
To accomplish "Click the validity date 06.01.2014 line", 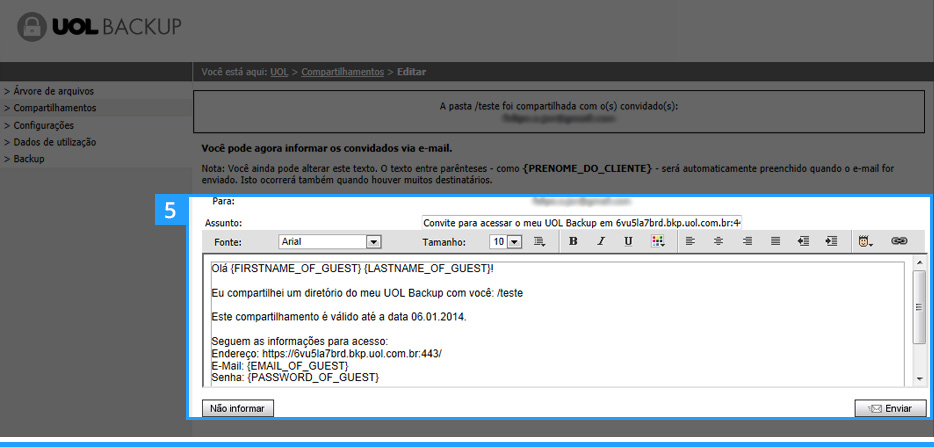I will 339,317.
